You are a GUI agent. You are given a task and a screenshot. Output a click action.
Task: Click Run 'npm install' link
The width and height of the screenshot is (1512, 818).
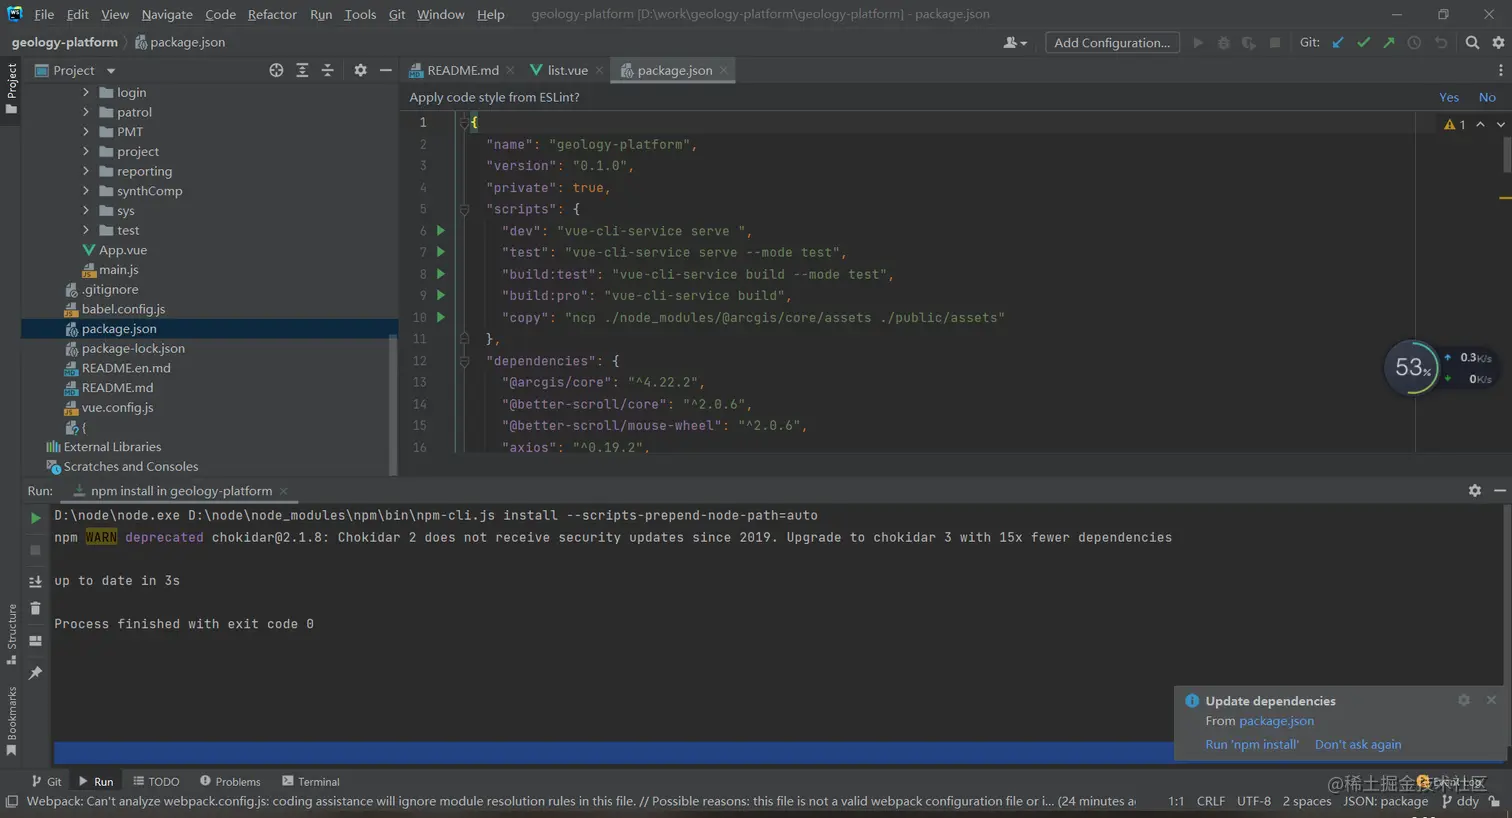[x=1252, y=744]
